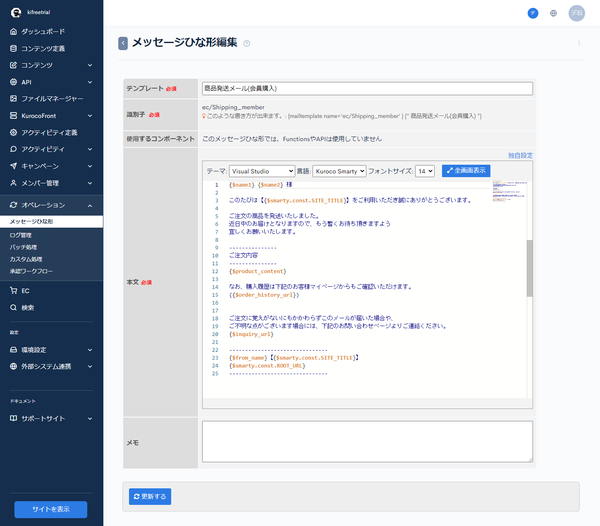
Task: Open ダッシュボード menu item
Action: click(x=43, y=31)
